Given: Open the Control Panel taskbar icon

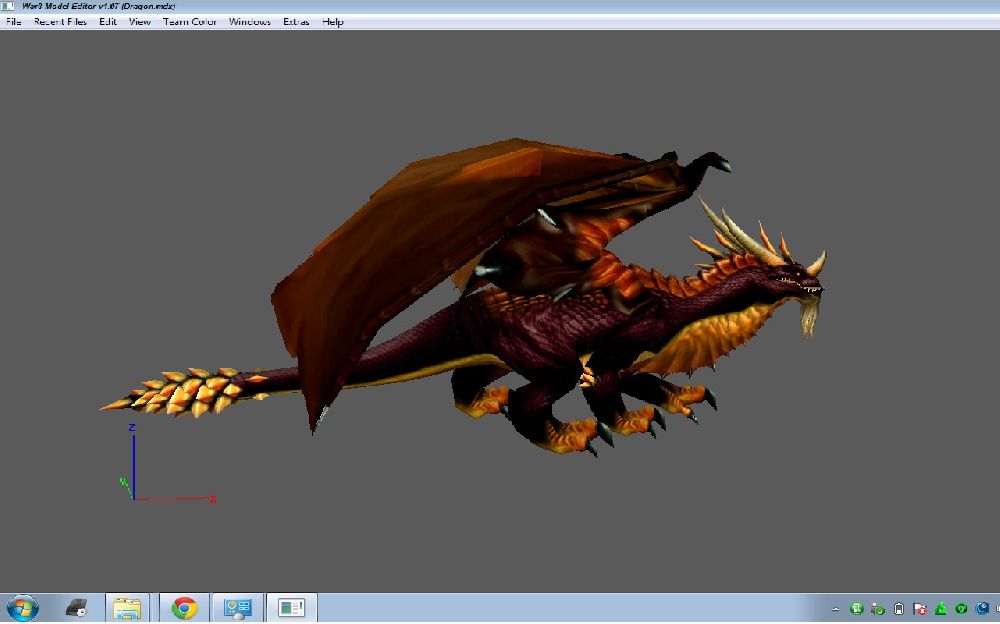Looking at the screenshot, I should point(237,608).
